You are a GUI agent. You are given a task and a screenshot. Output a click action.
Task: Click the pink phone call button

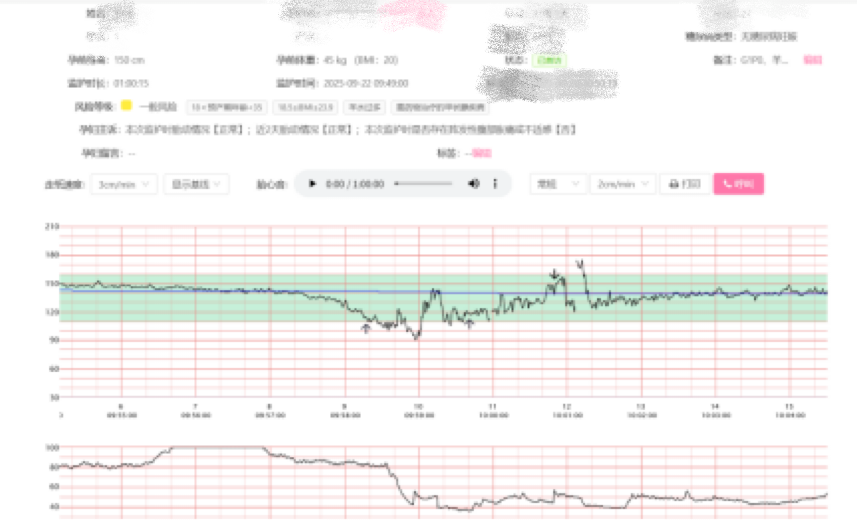pyautogui.click(x=738, y=184)
